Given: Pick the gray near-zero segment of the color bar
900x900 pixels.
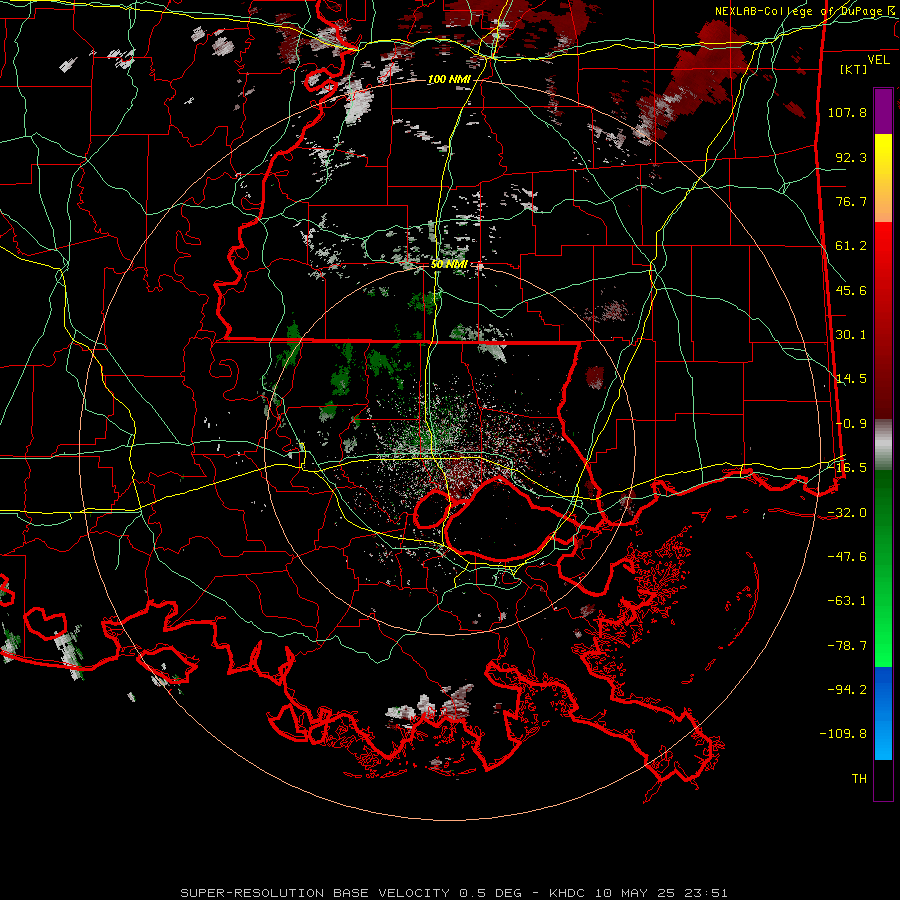Looking at the screenshot, I should coord(883,445).
